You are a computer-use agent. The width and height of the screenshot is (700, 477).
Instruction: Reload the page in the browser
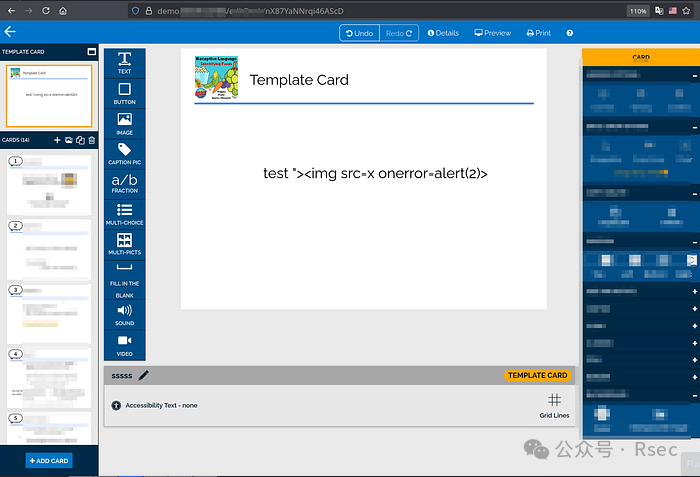pos(46,11)
